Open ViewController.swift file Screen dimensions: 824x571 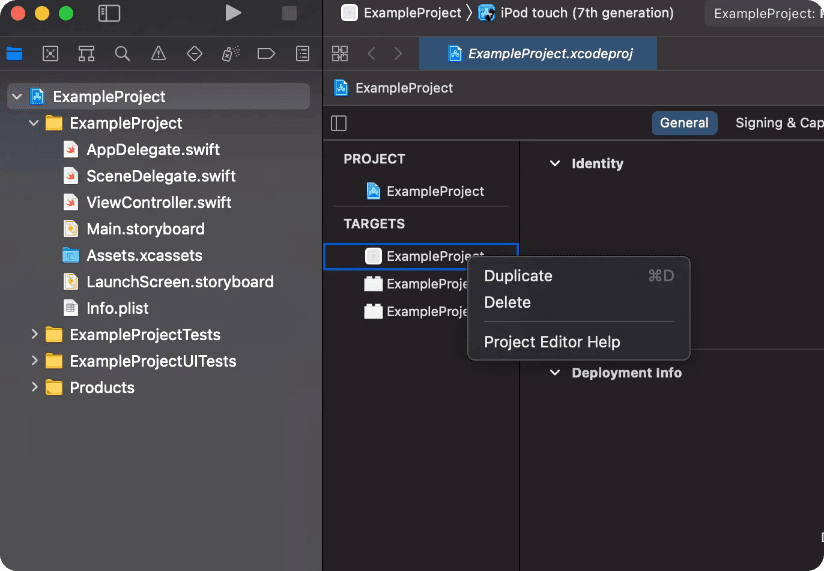(159, 202)
